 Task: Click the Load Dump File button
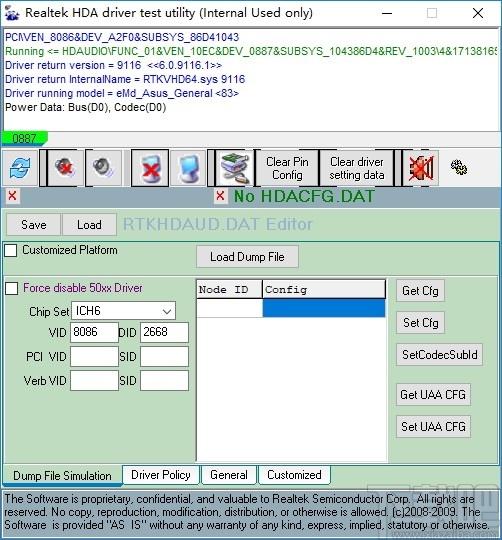247,257
